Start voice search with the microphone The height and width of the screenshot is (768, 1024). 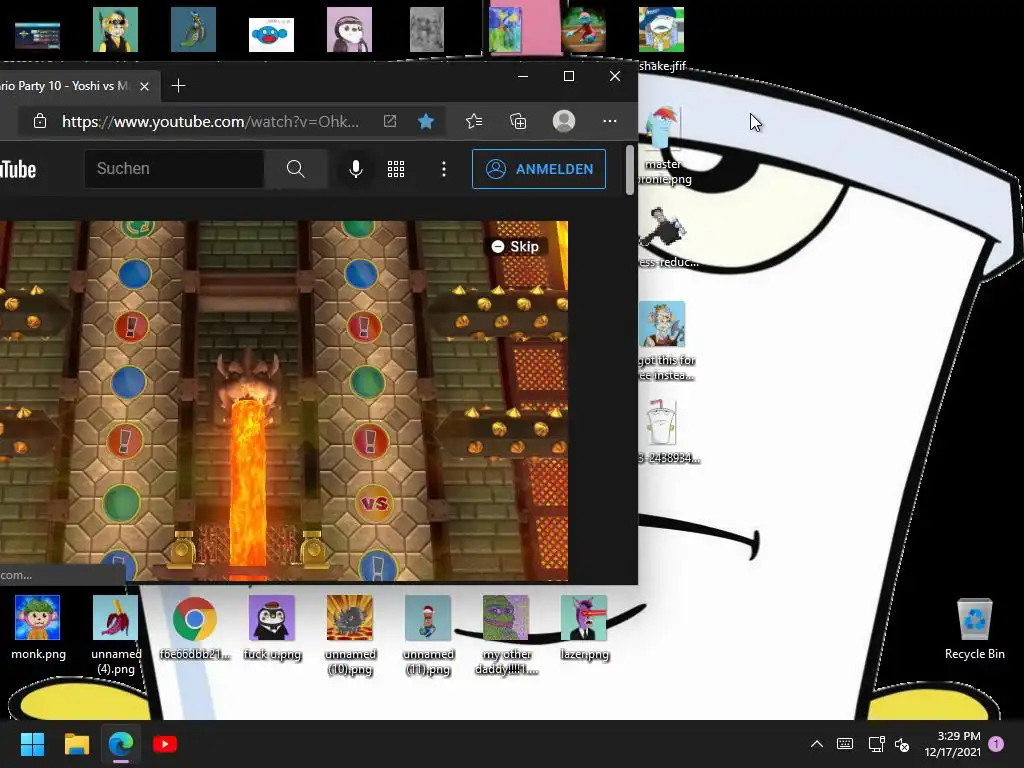355,169
